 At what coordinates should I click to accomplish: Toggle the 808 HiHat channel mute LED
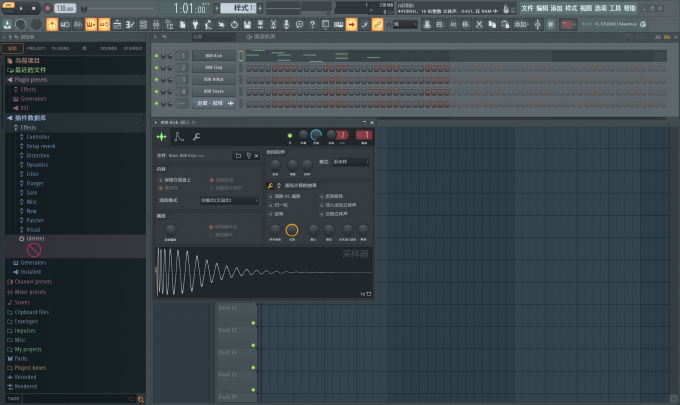[156, 80]
